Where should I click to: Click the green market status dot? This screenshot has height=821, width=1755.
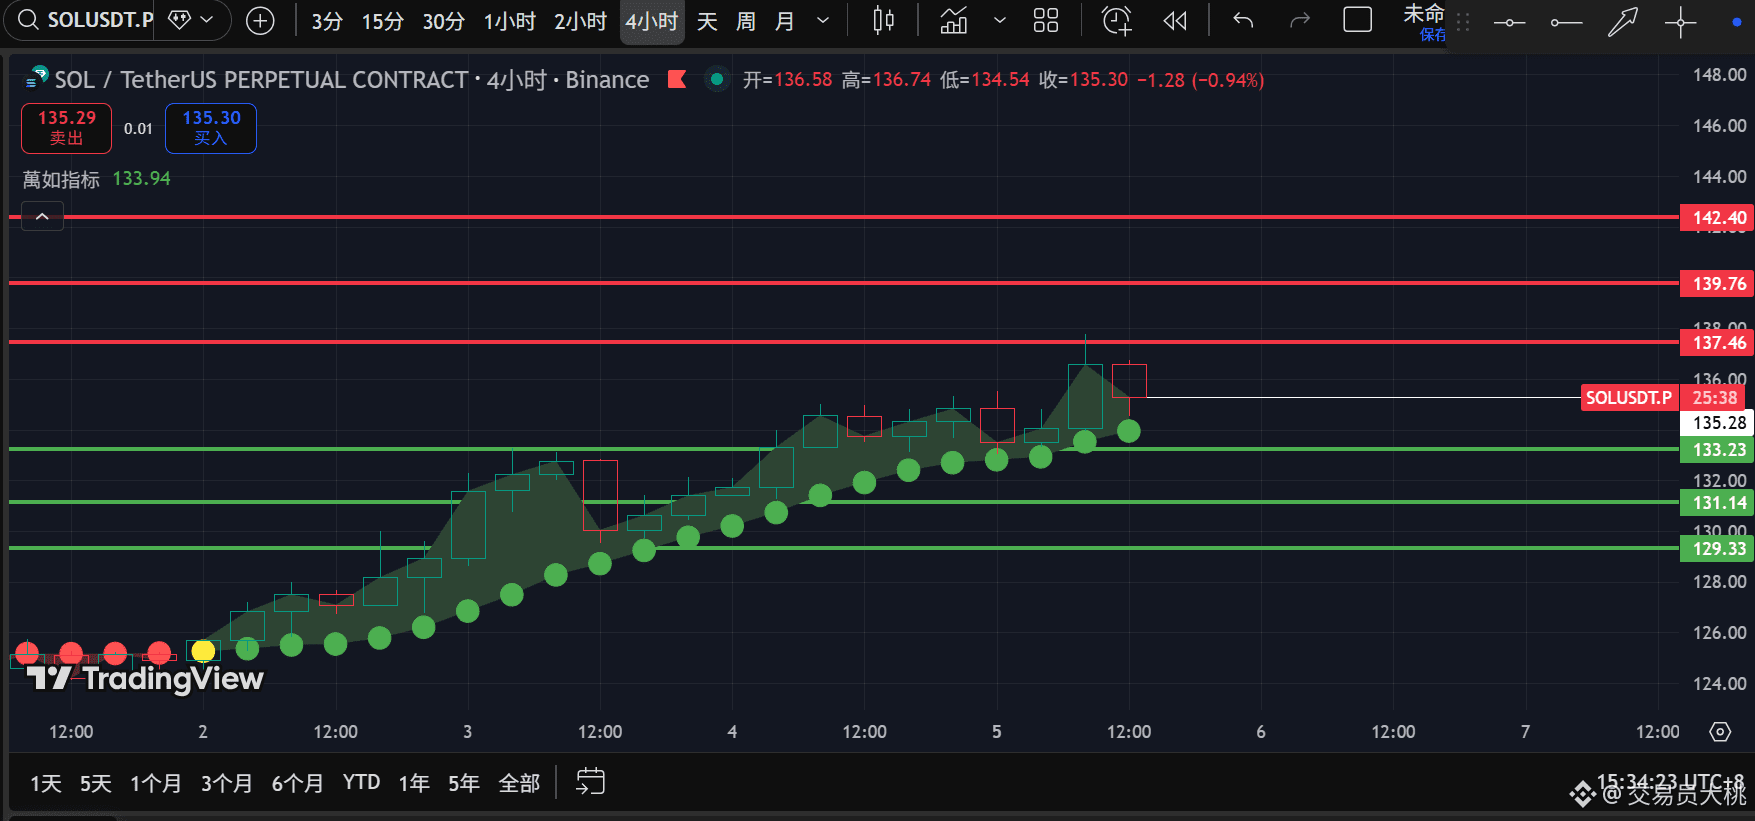(717, 79)
